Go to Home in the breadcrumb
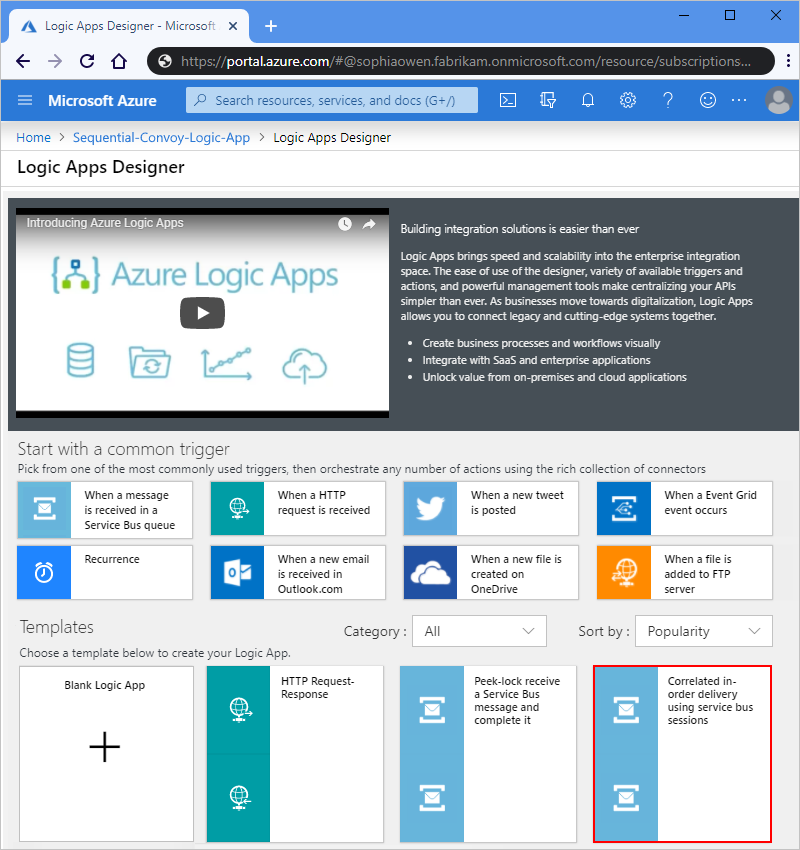The width and height of the screenshot is (800, 850). pyautogui.click(x=33, y=138)
